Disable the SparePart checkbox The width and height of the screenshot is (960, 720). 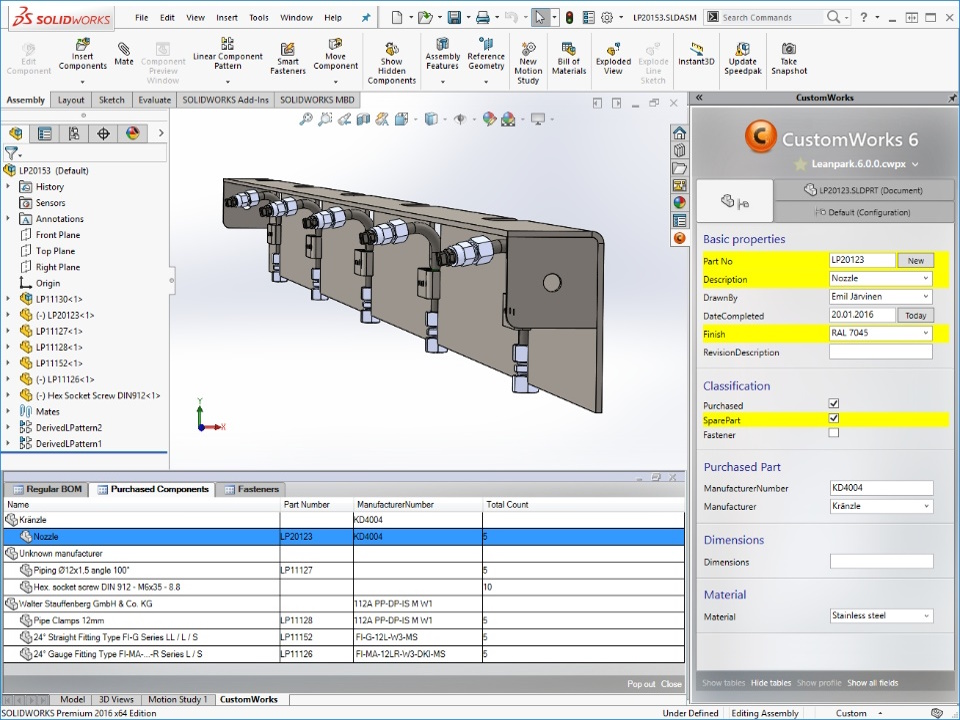(x=833, y=419)
